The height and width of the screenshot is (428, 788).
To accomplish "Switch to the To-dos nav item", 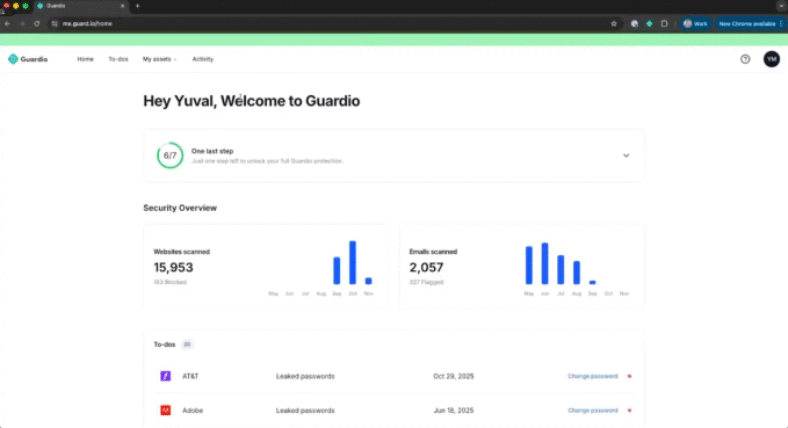I will [118, 59].
